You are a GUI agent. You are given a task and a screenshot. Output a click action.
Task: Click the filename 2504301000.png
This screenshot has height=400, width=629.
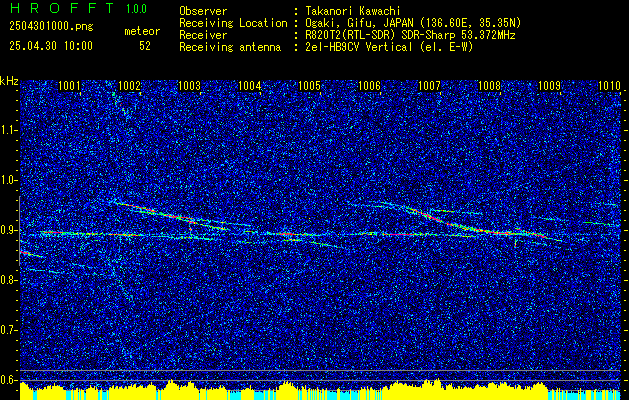pyautogui.click(x=51, y=26)
